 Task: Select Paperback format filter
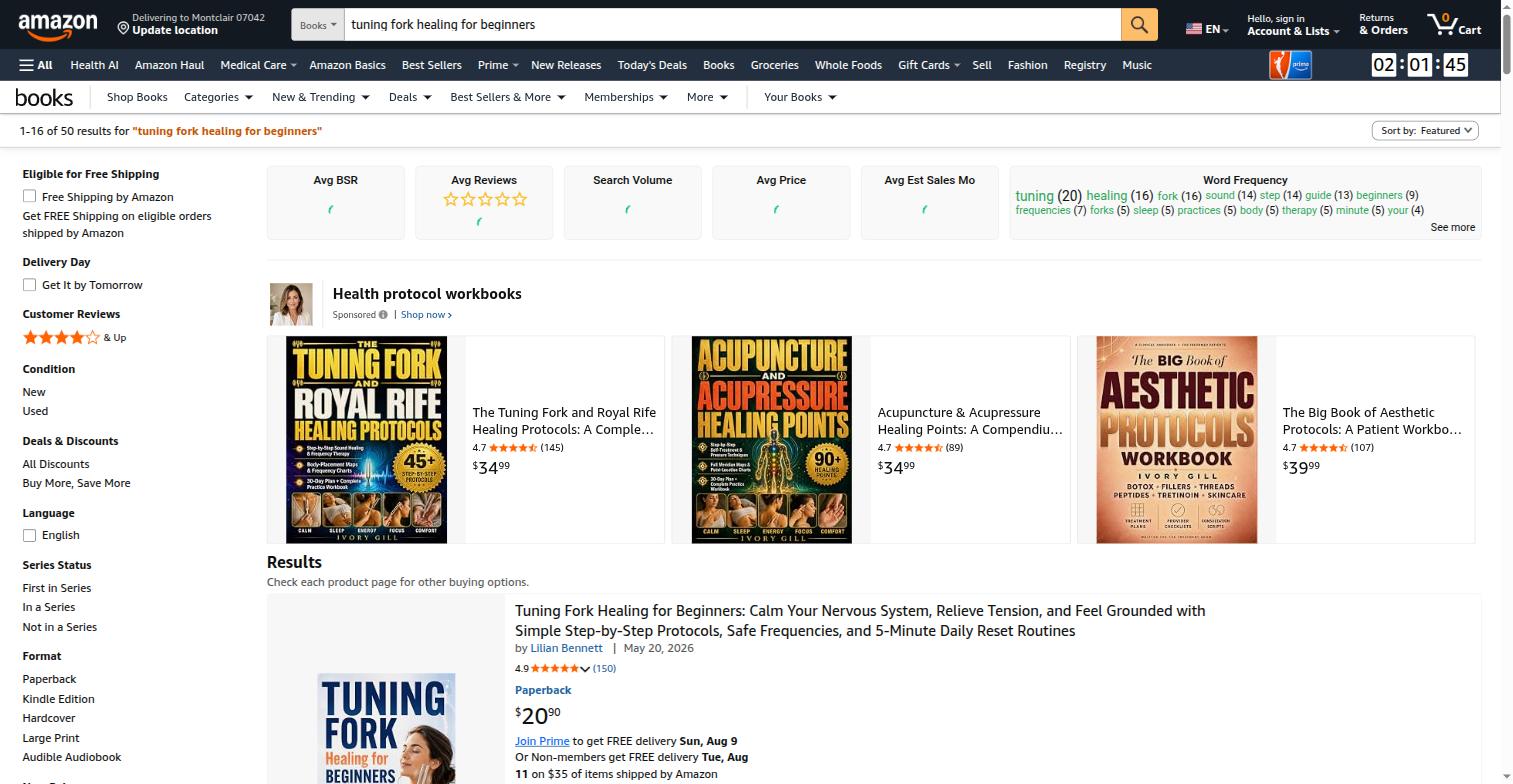(49, 679)
